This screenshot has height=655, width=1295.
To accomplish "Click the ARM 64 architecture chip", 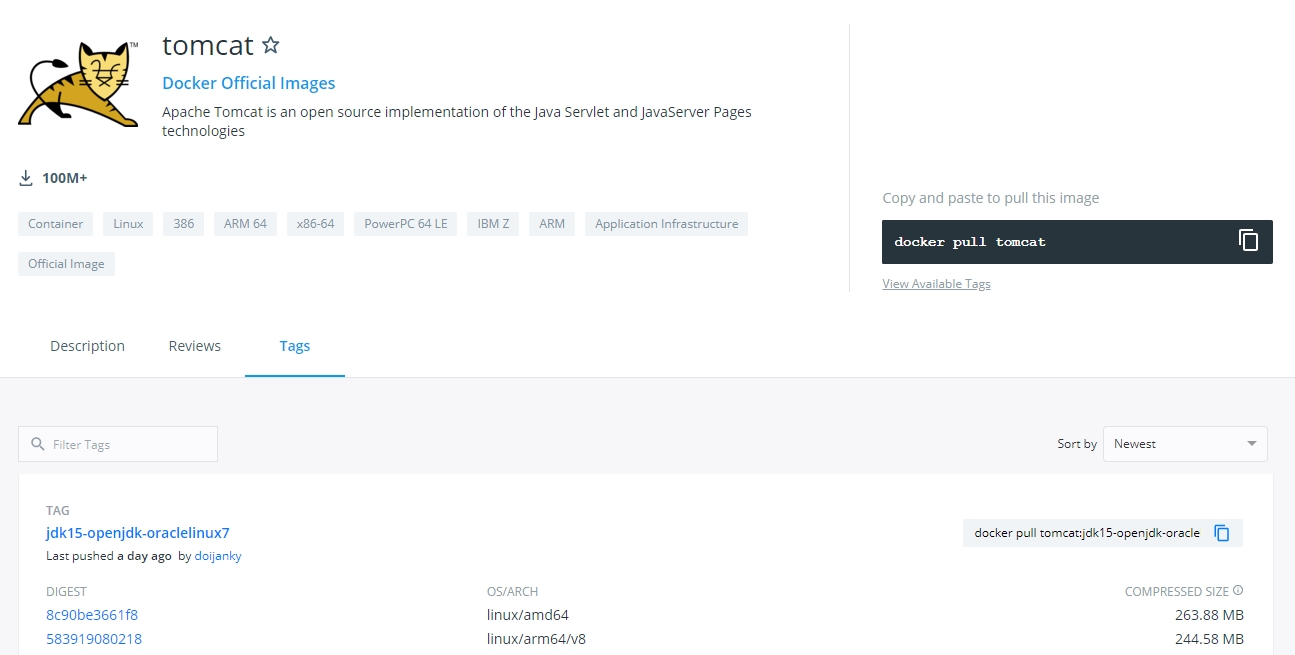I will coord(245,224).
